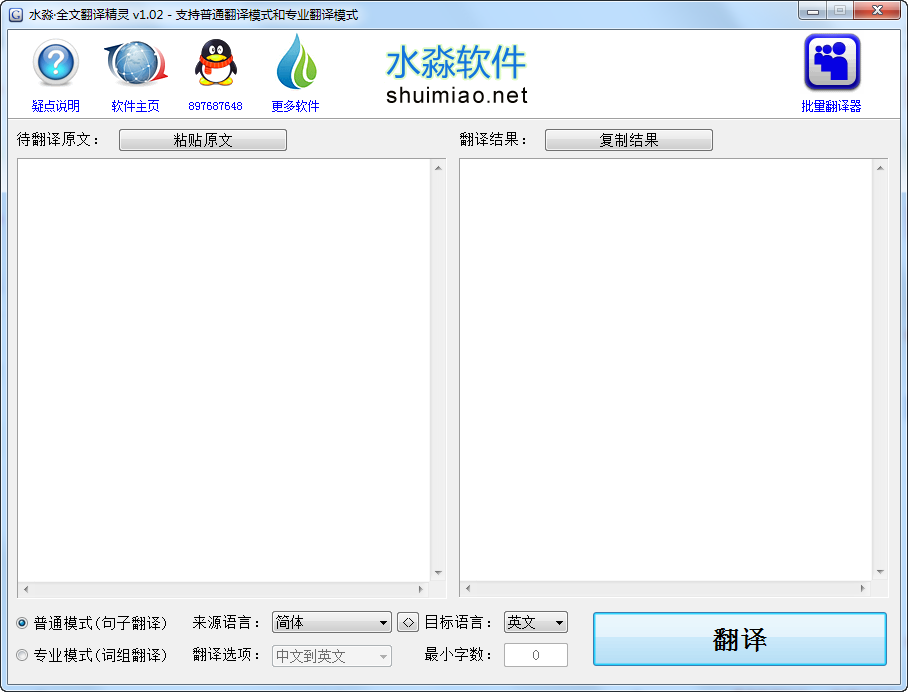This screenshot has height=692, width=908.
Task: Open the 翻译选项 中文到英文 dropdown
Action: [x=332, y=656]
